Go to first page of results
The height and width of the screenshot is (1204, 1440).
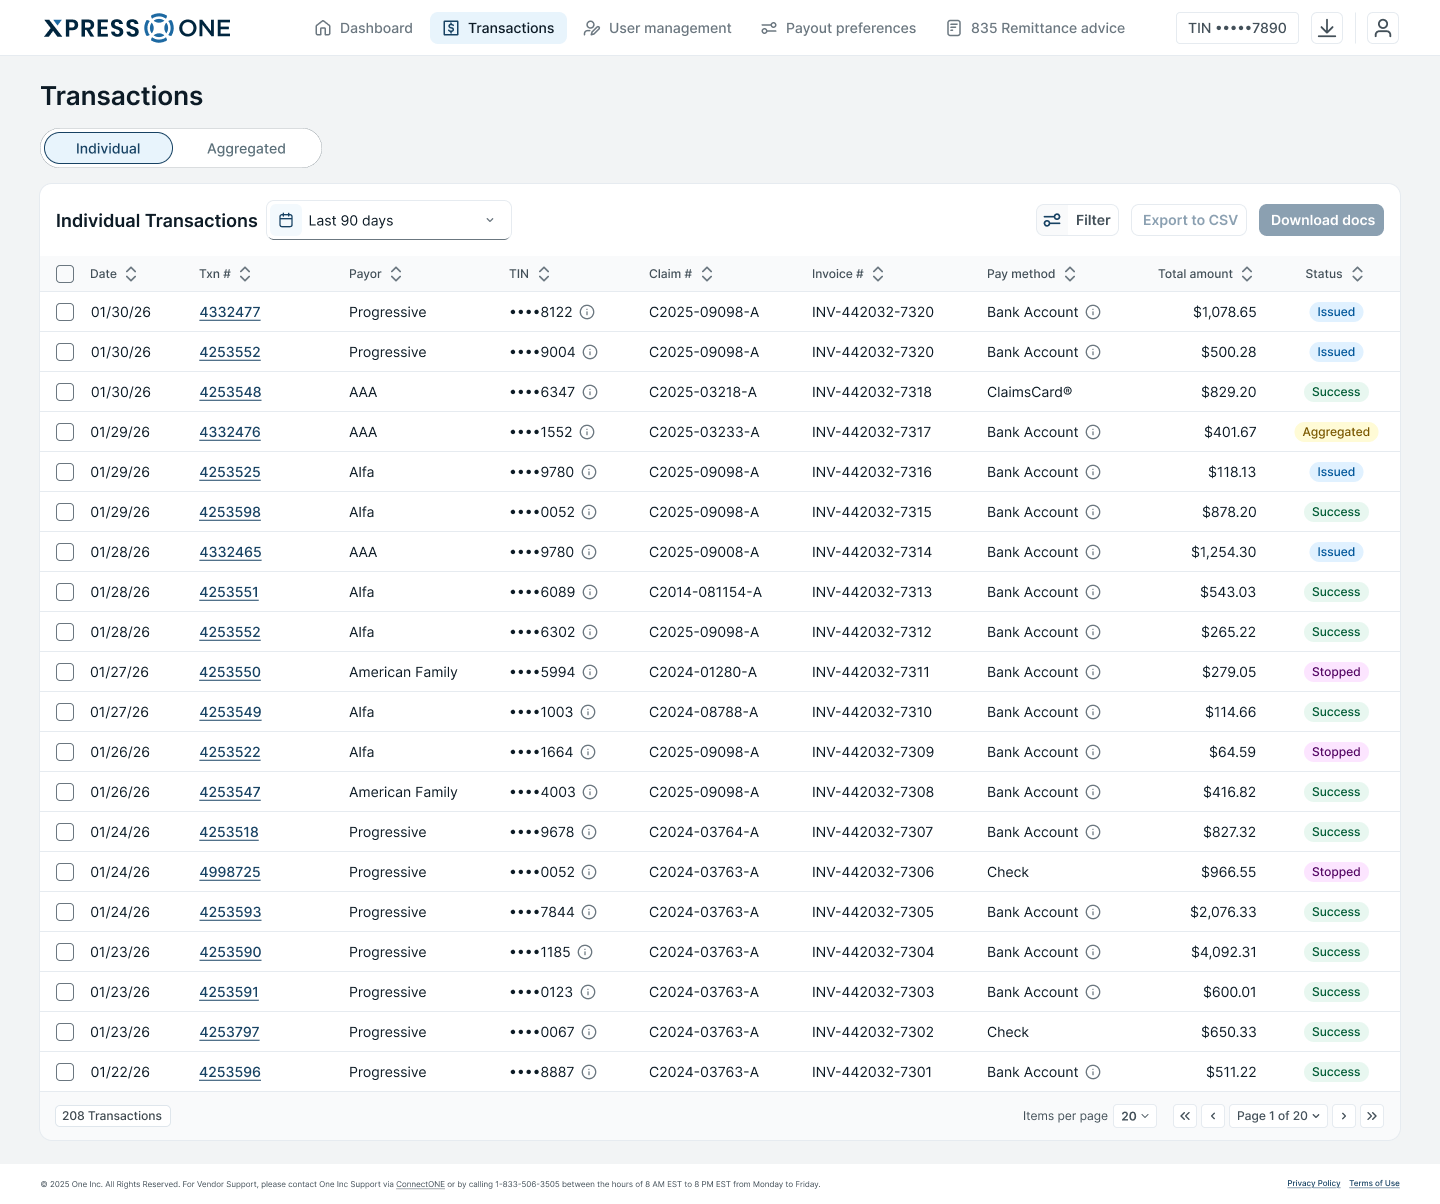1185,1116
